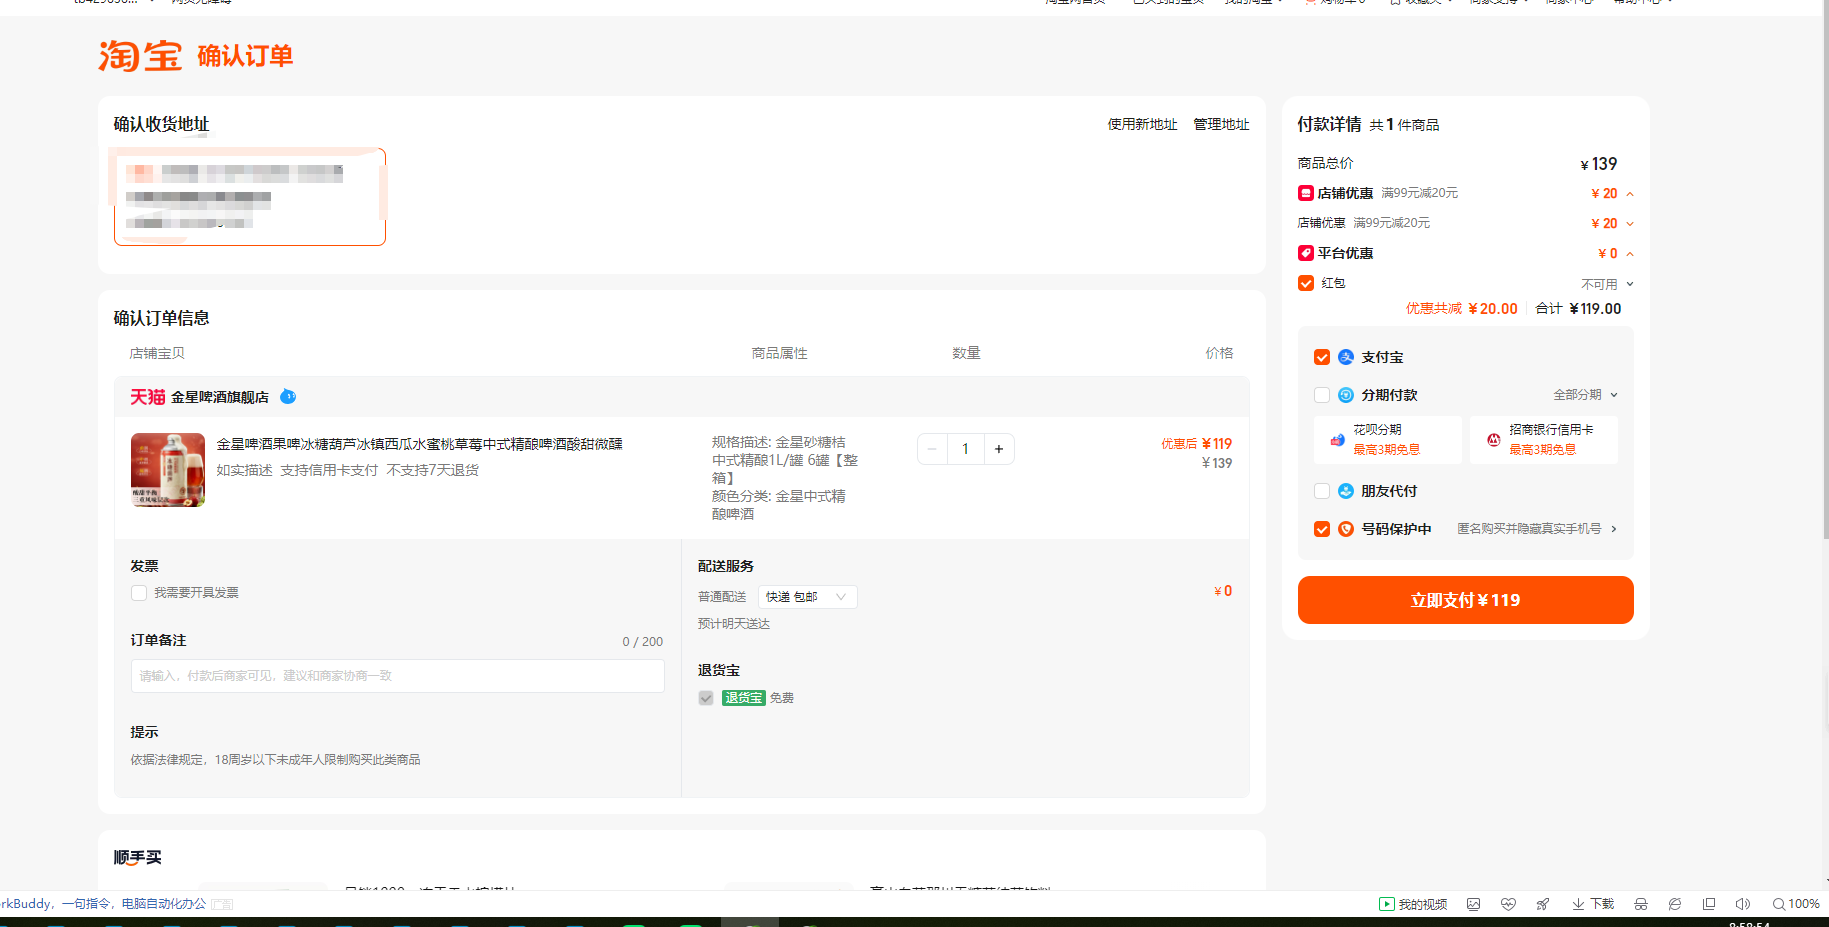
Task: Click 使用新地址 link
Action: (1142, 124)
